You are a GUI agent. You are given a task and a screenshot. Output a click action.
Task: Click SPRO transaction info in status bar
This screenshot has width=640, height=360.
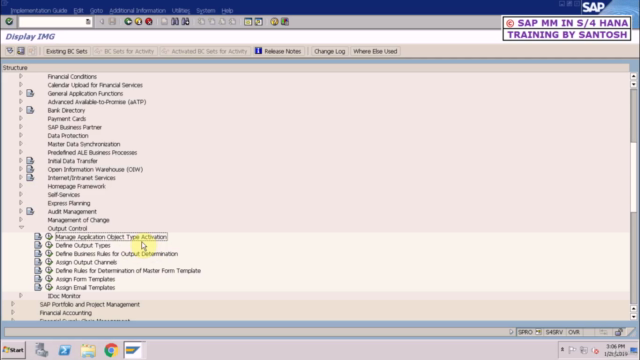(525, 332)
